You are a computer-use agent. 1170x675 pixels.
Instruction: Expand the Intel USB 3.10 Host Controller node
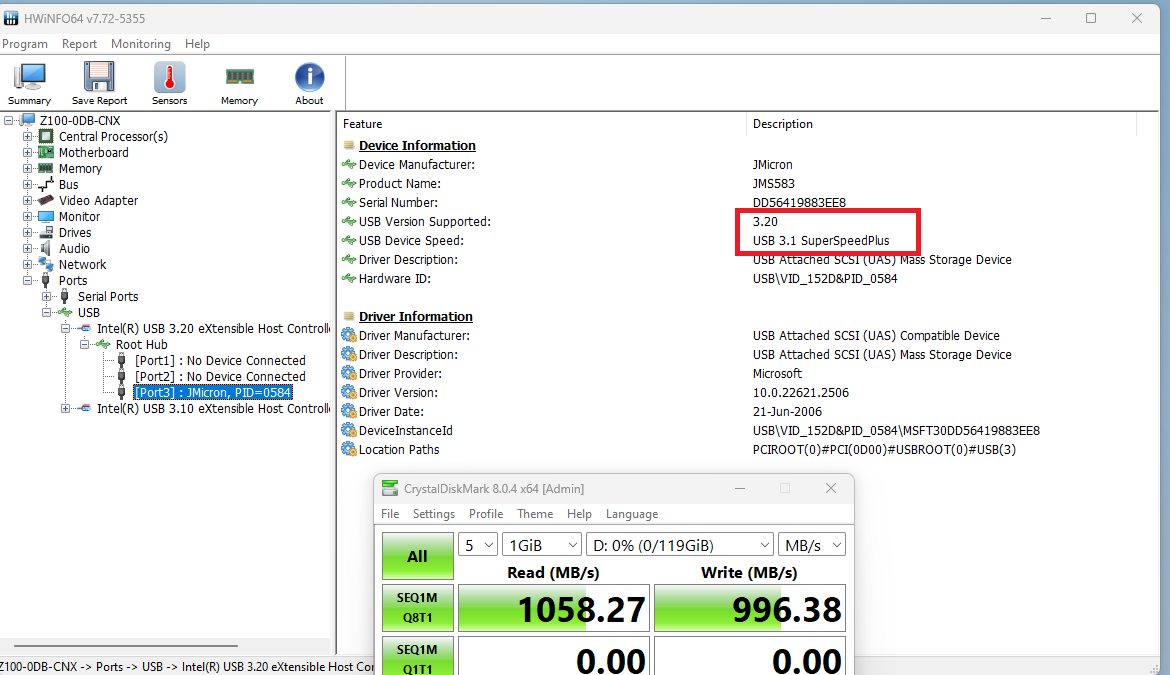tap(66, 409)
